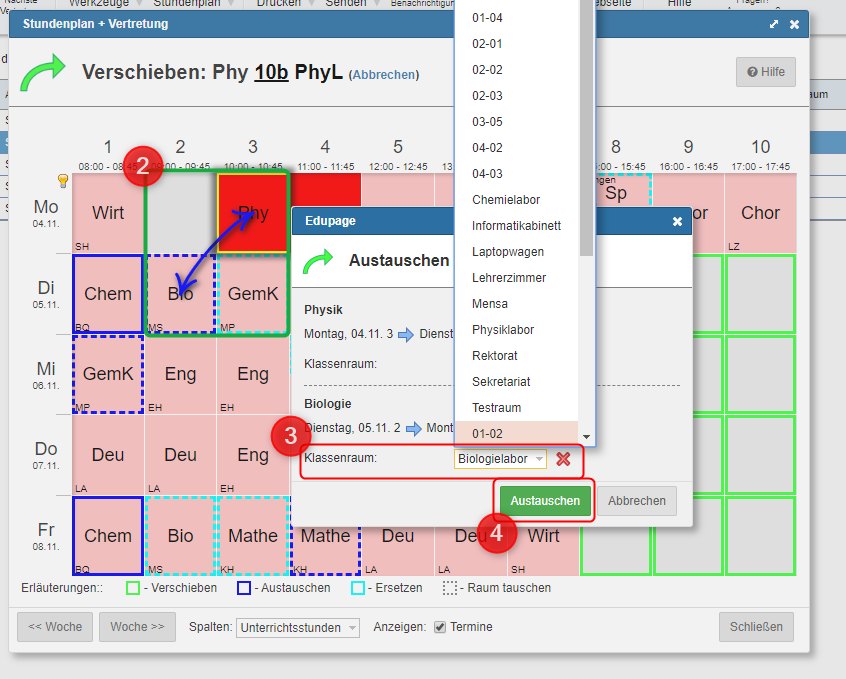Select Wednesday's Eng lesson in period 2

point(180,374)
